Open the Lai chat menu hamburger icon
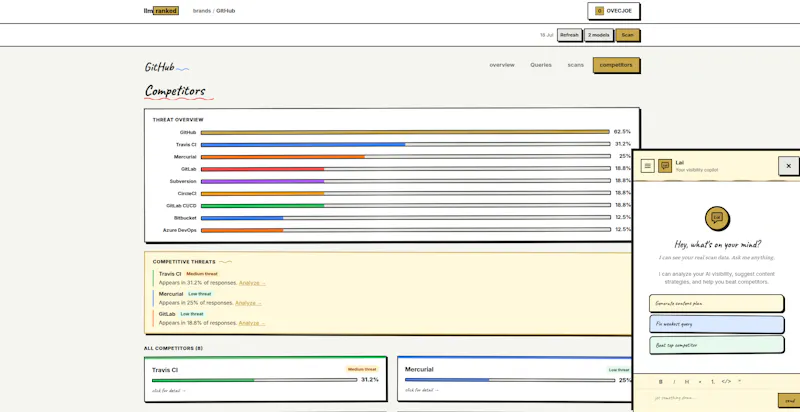The height and width of the screenshot is (412, 800). 647,166
